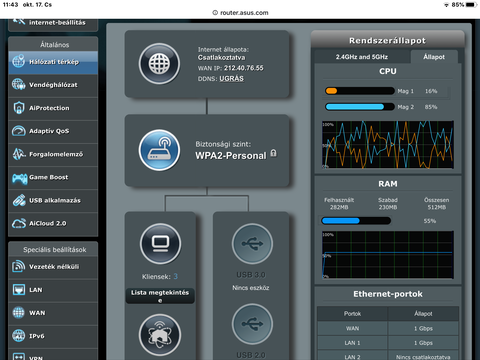This screenshot has height=360, width=480.
Task: Click the RAM usage progress bar
Action: coord(356,221)
